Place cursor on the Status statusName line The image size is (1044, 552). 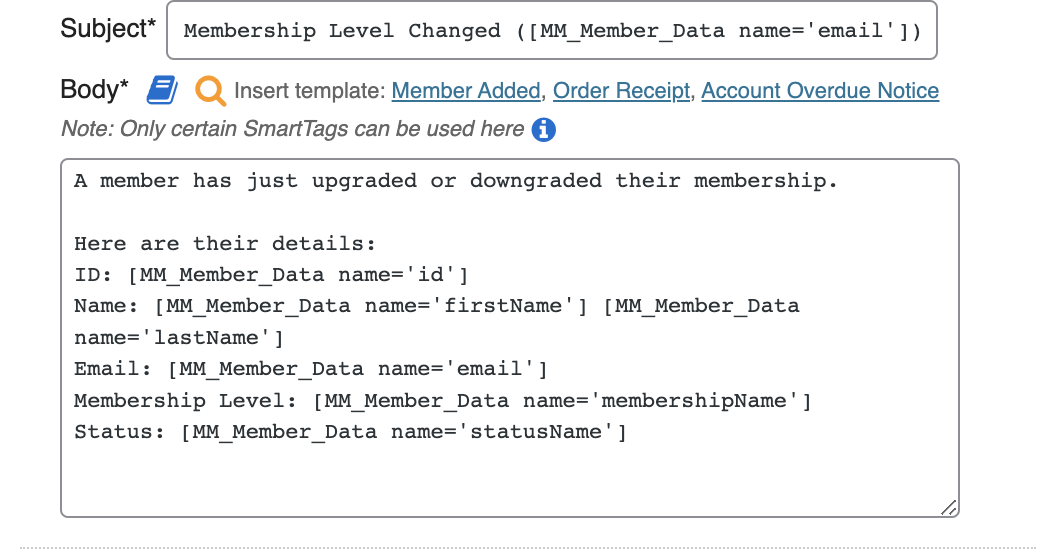(x=350, y=432)
